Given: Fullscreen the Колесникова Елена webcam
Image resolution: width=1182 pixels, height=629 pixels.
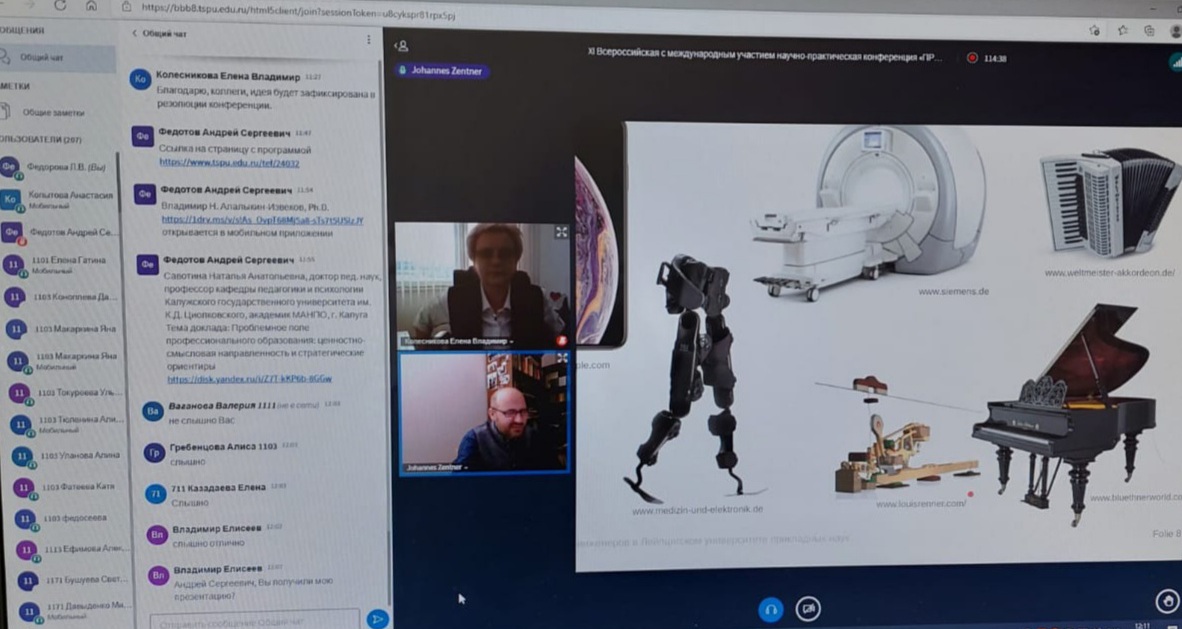Looking at the screenshot, I should coord(561,232).
